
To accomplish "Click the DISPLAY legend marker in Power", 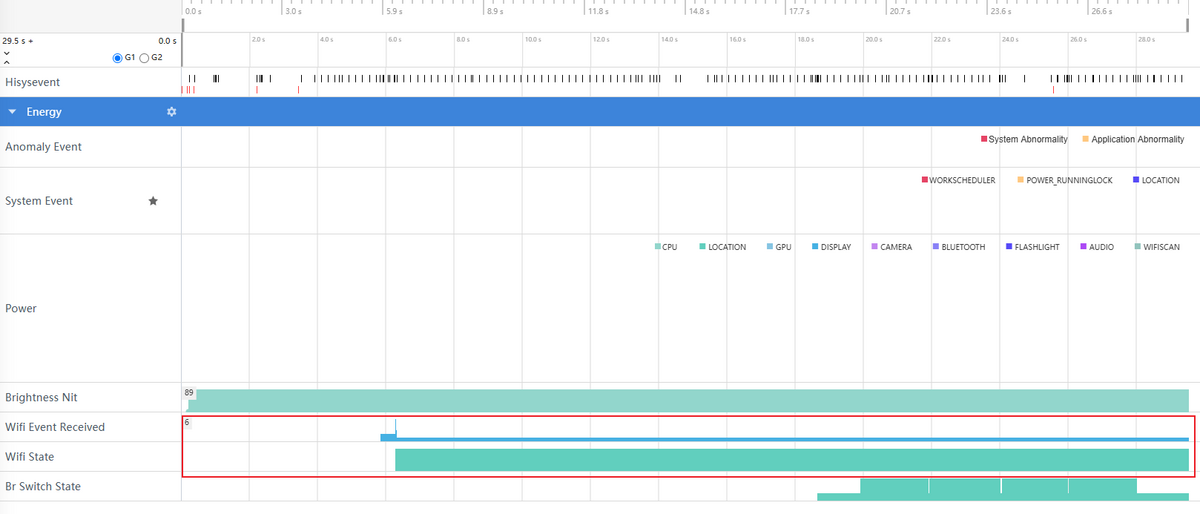I will [815, 247].
